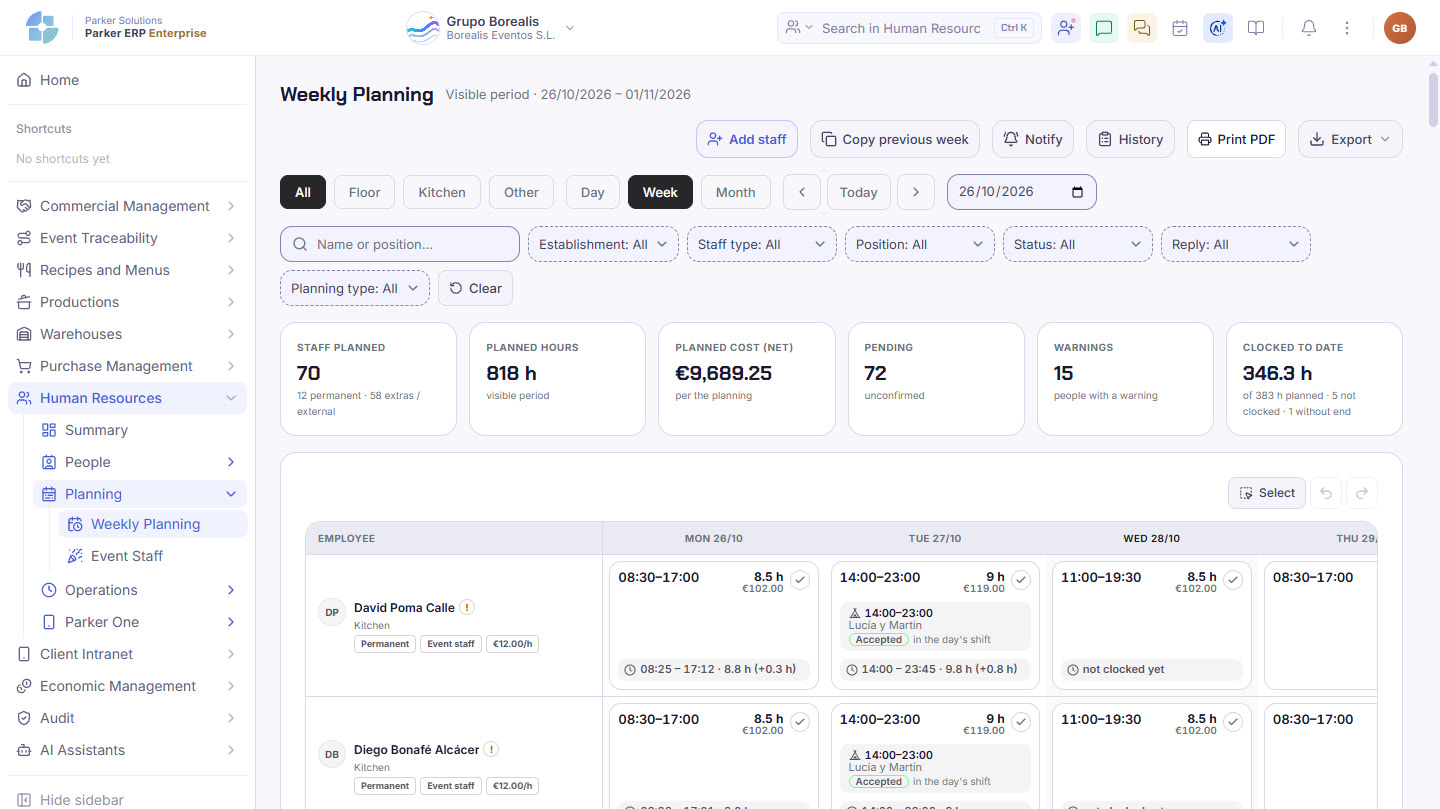Viewport: 1440px width, 809px height.
Task: Click Copy previous week button
Action: tap(895, 139)
